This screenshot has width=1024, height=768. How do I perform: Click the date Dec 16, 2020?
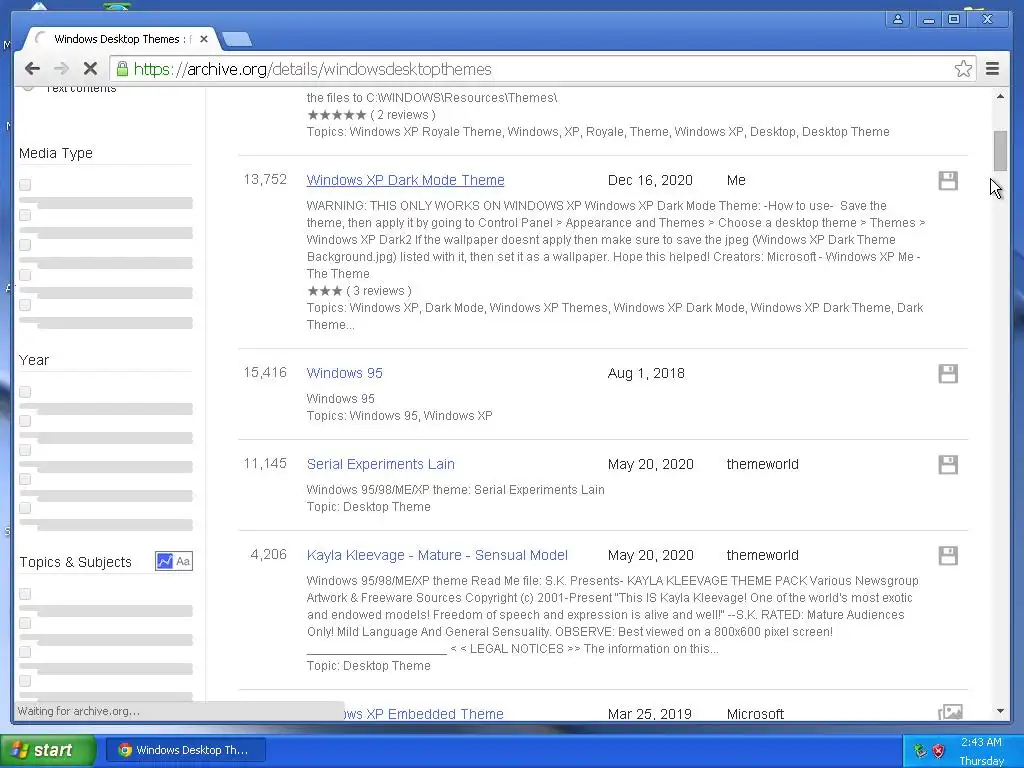click(650, 180)
